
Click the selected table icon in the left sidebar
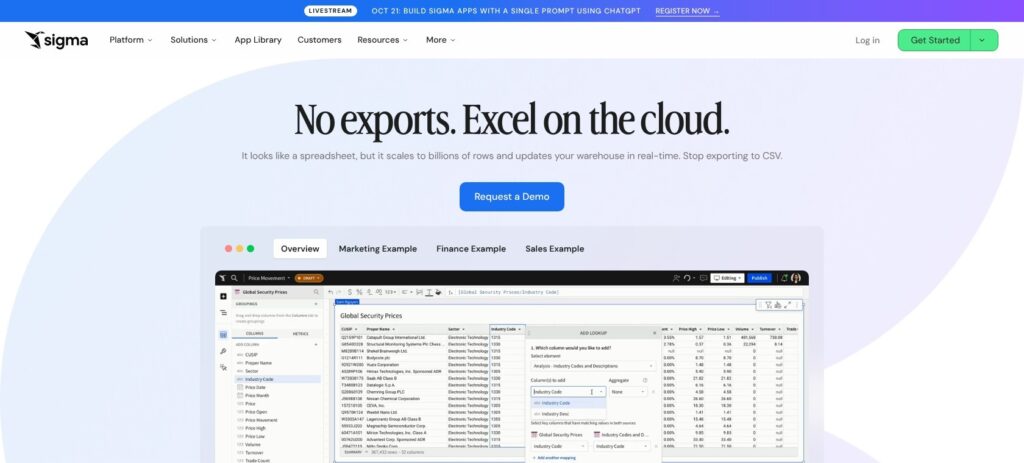tap(223, 334)
